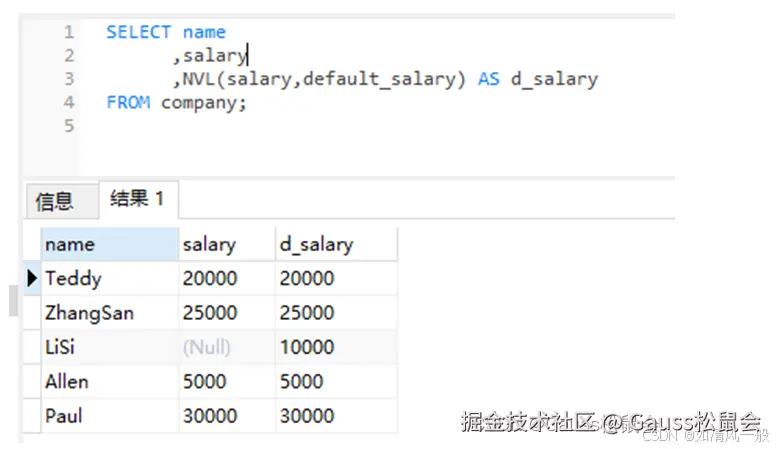
Task: Click Teddy's salary cell 20000
Action: tap(227, 278)
